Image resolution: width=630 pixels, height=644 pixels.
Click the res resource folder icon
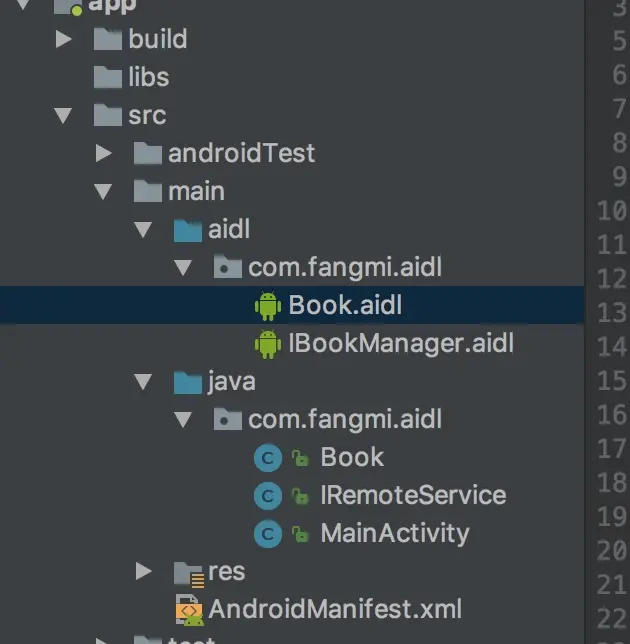(188, 572)
